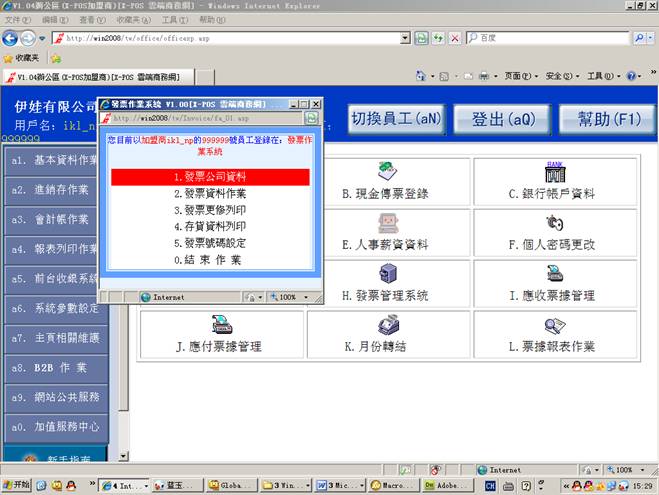Click the bank icon above C. 銀行帳戶資料
Screen dimensions: 659x495
554,171
